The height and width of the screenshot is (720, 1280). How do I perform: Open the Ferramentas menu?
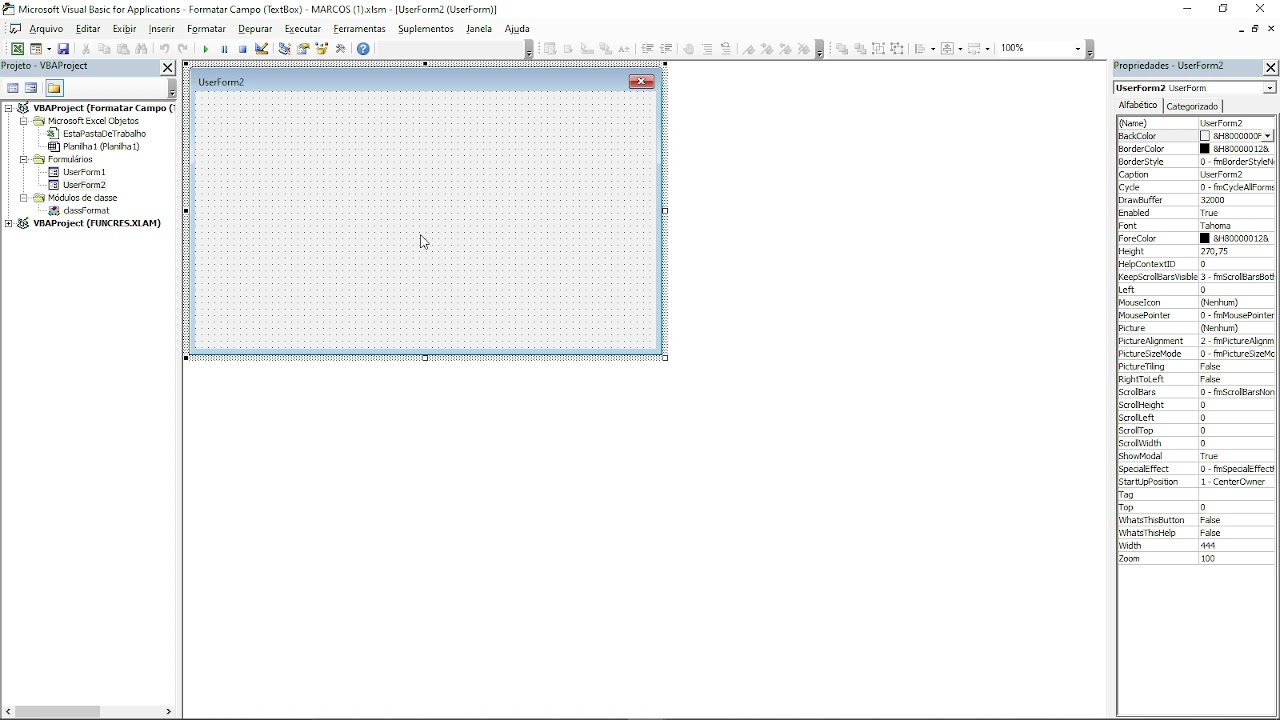(x=359, y=29)
